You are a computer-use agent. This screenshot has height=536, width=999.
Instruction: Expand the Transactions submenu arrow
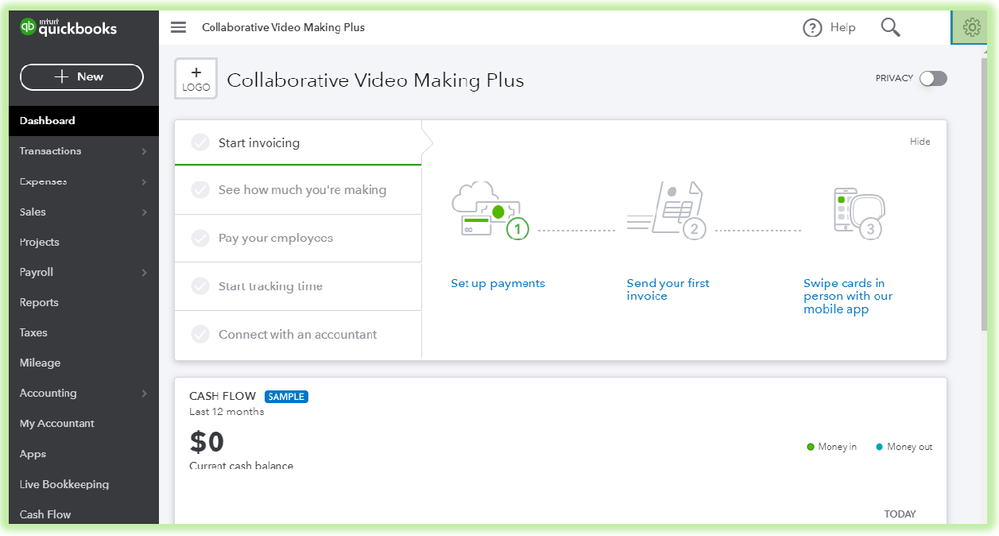[144, 151]
